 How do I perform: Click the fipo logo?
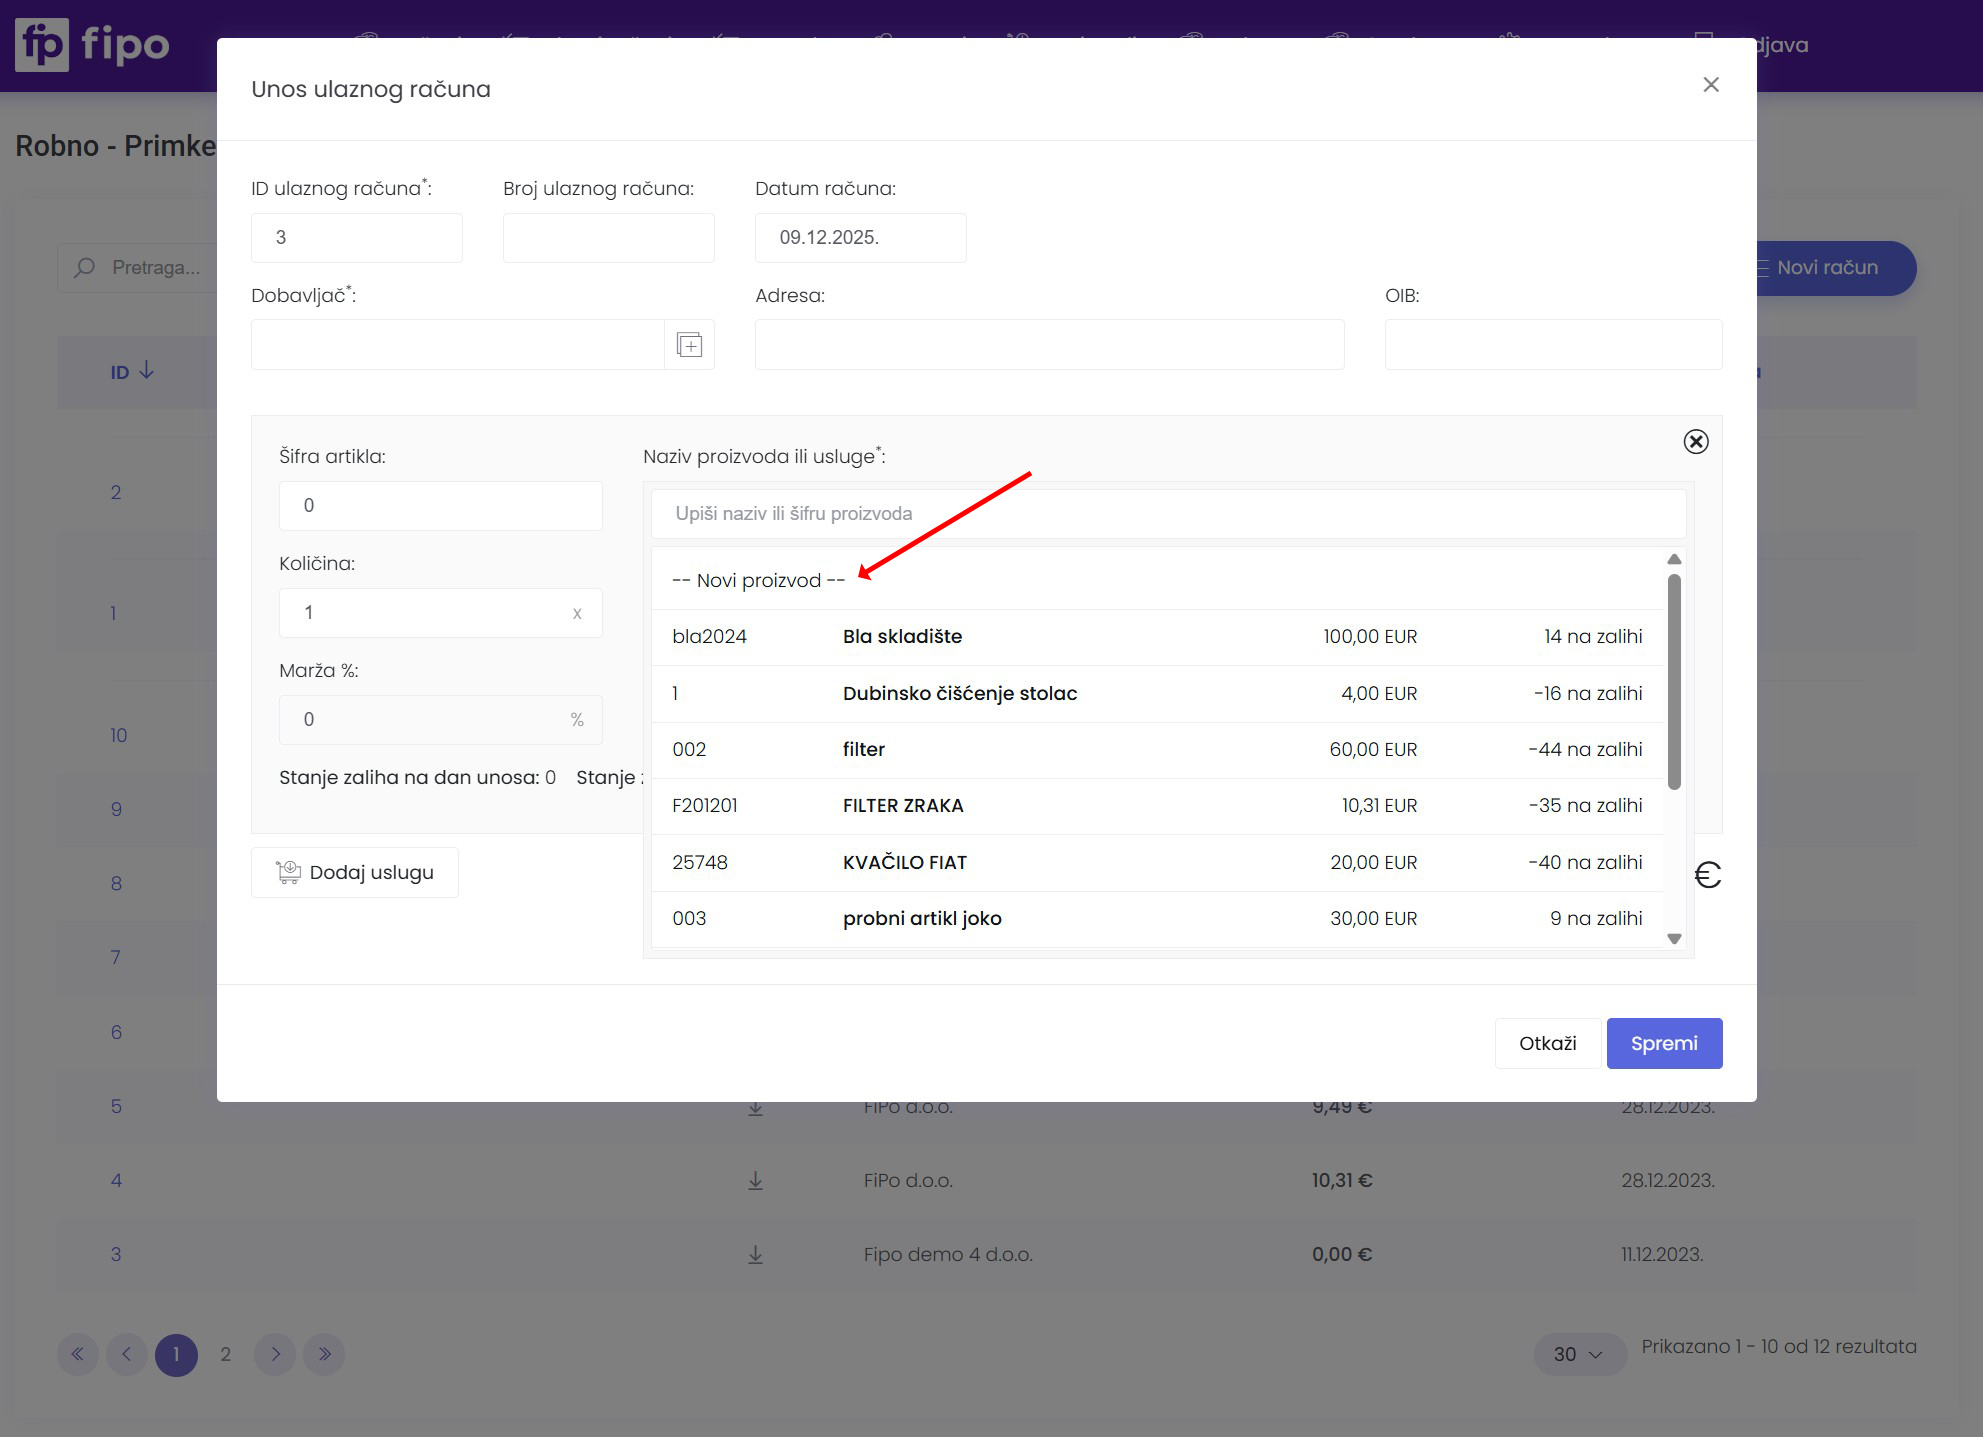click(x=92, y=45)
